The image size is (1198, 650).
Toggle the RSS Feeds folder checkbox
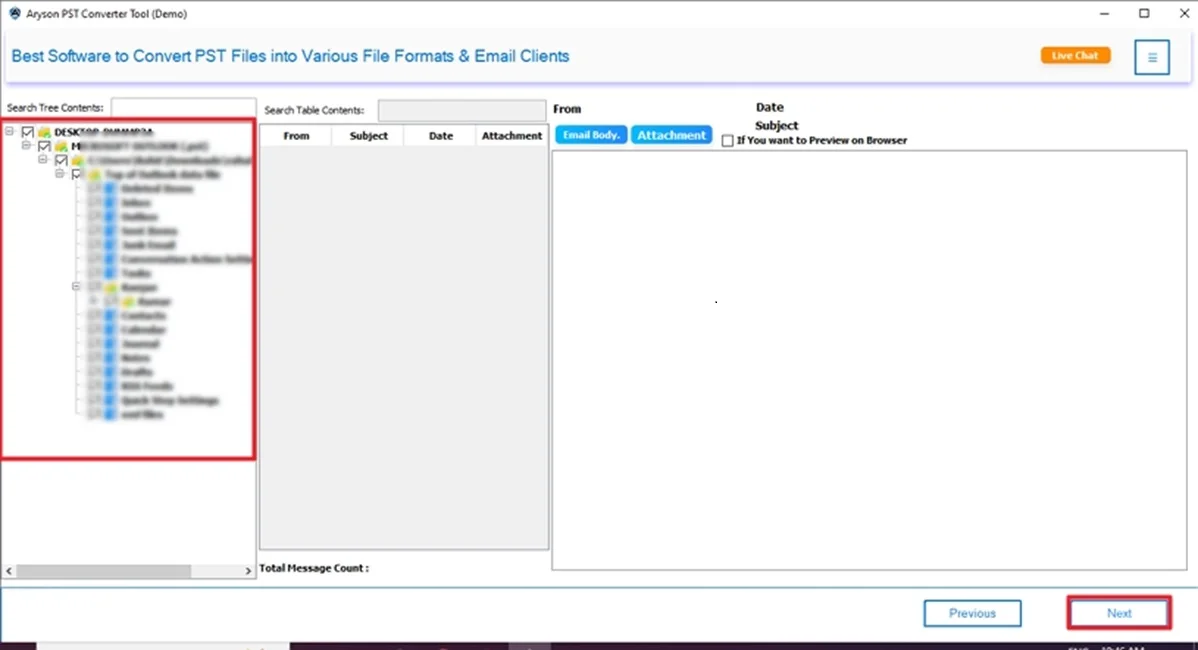pyautogui.click(x=94, y=386)
